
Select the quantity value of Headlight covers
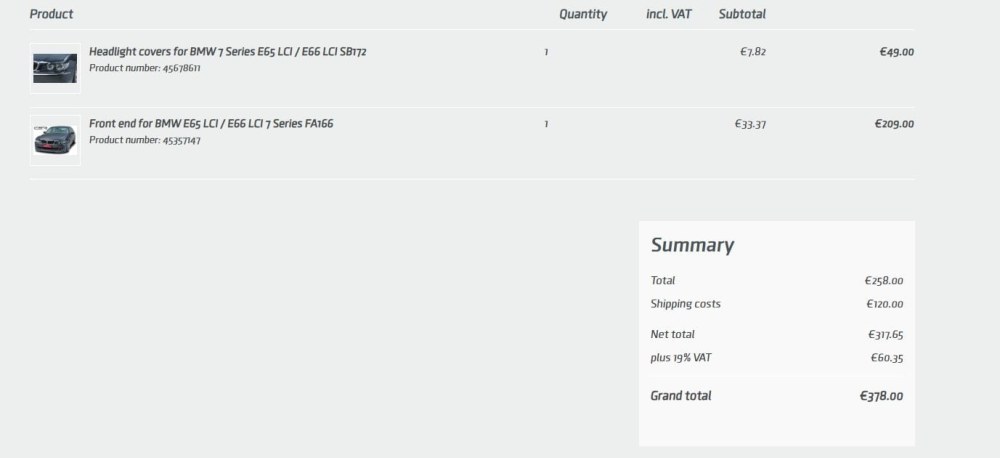coord(546,52)
